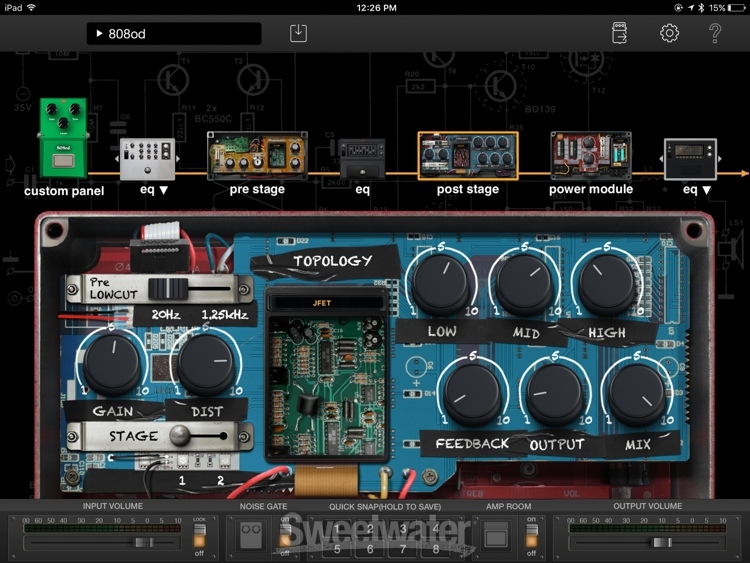Click the 'pre stage' label
This screenshot has width=750, height=563.
pos(257,189)
